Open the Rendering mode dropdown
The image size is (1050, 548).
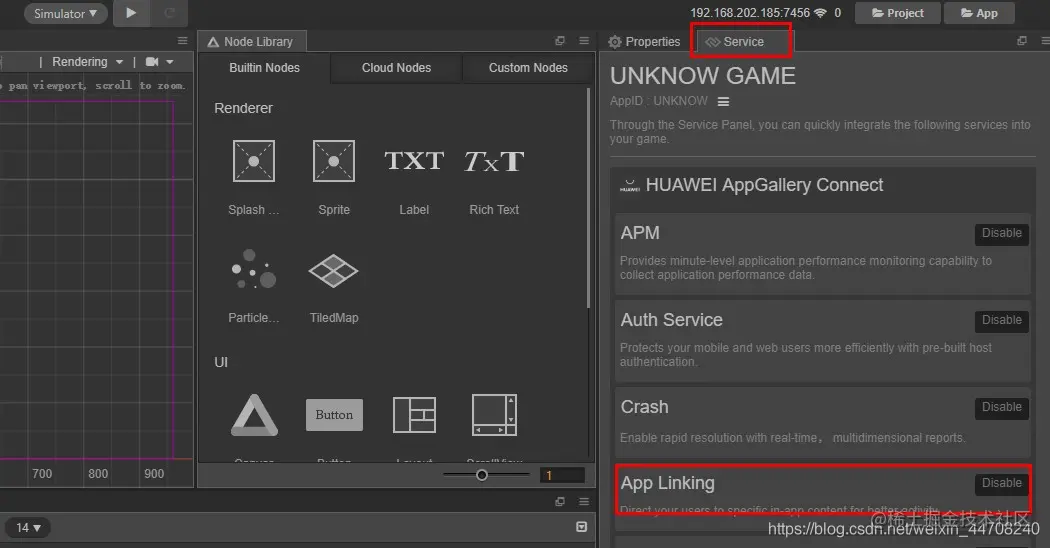coord(87,62)
